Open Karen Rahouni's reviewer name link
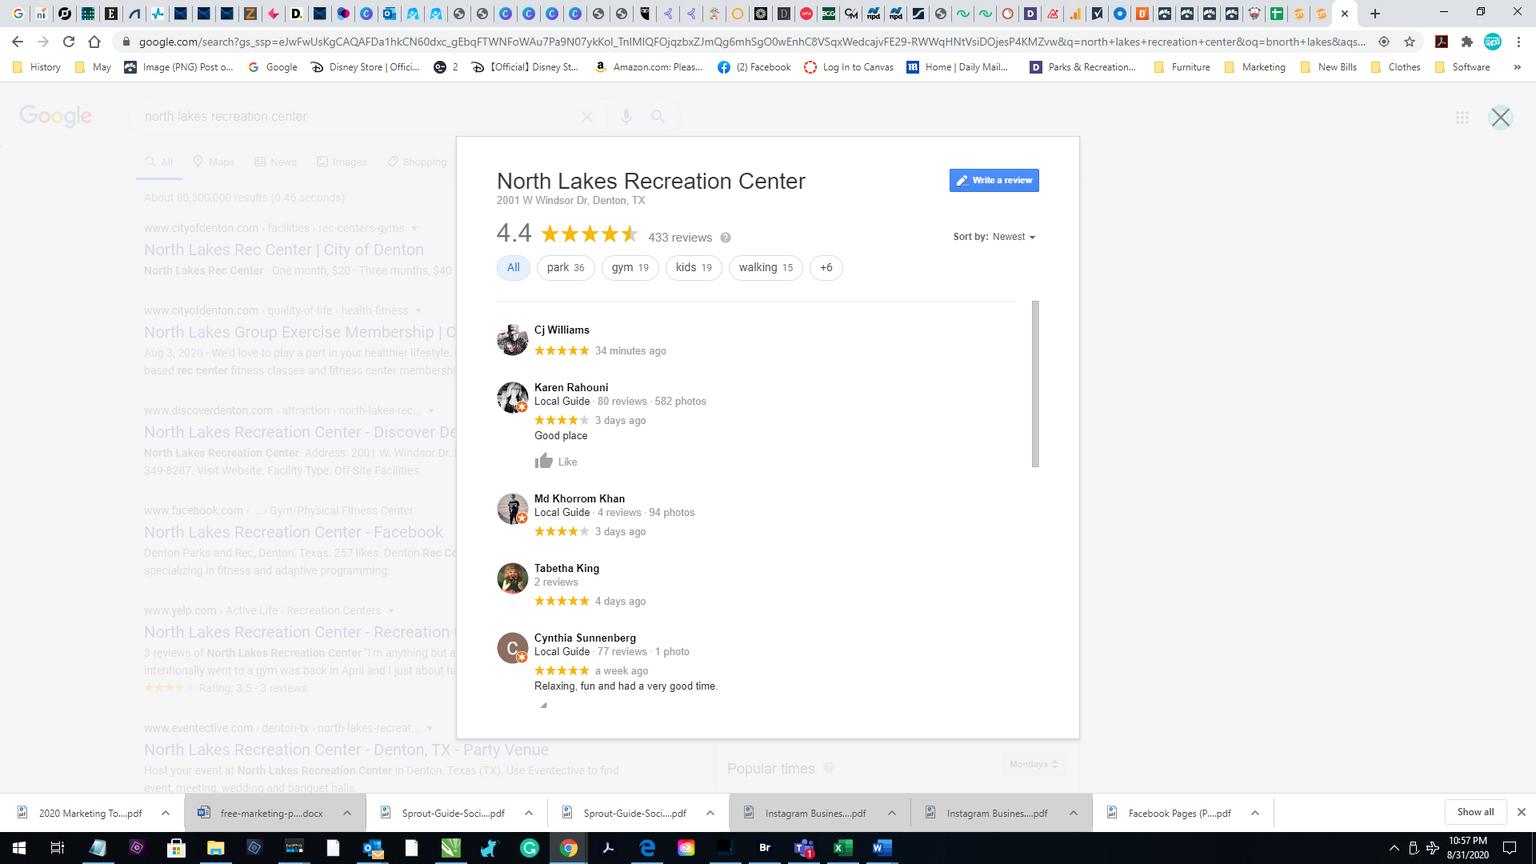 [x=571, y=387]
